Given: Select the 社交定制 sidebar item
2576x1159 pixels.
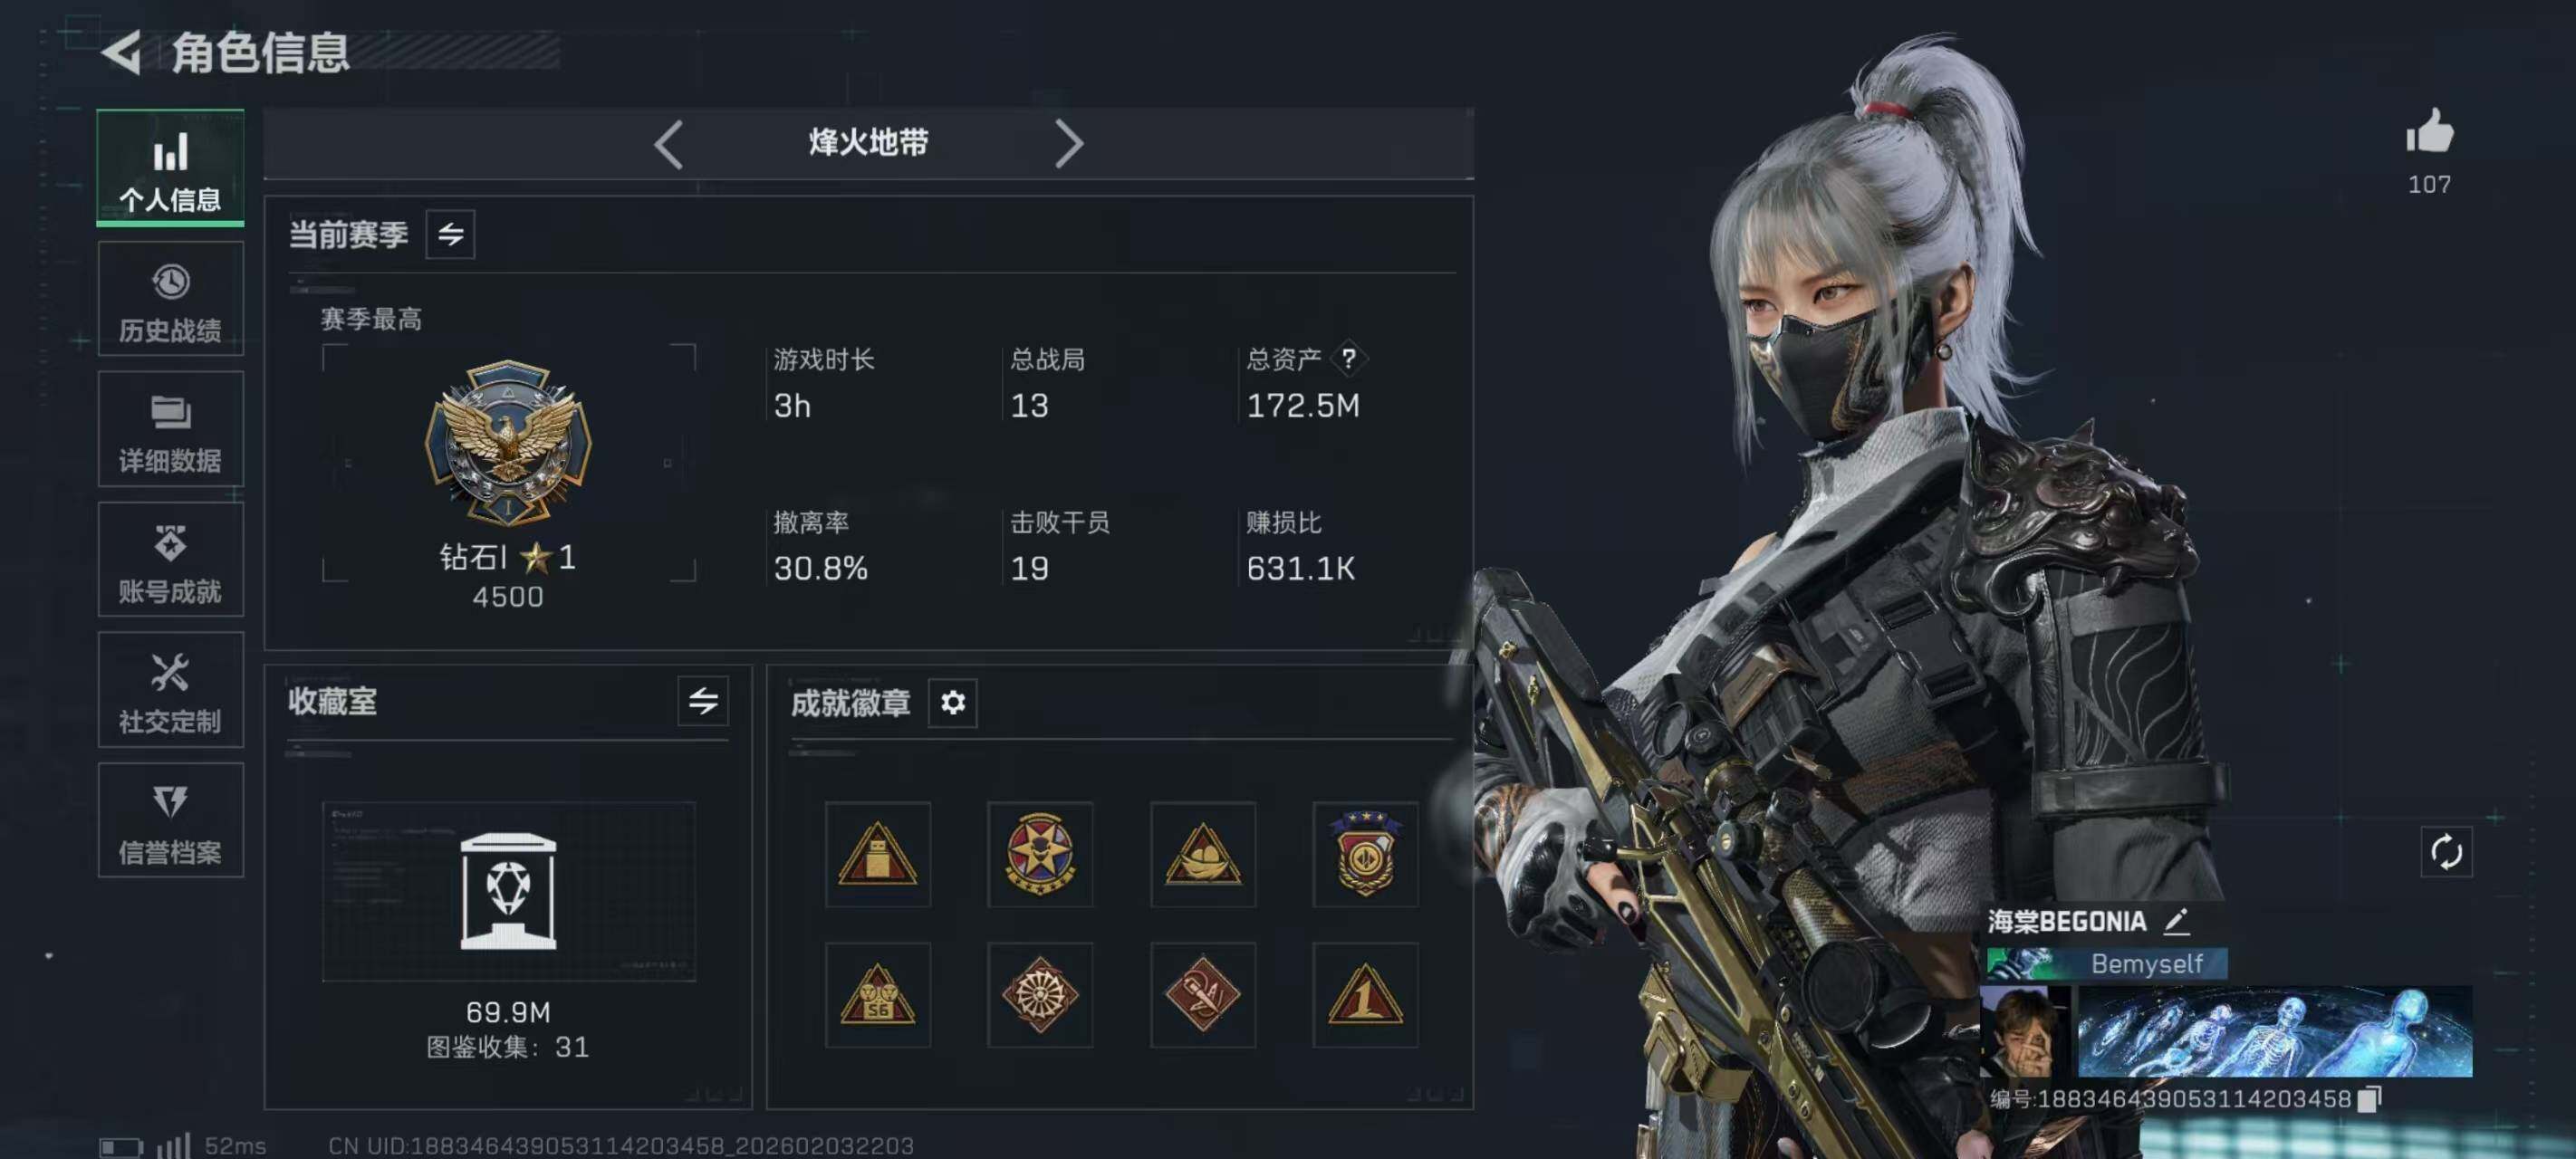Looking at the screenshot, I should pyautogui.click(x=170, y=690).
